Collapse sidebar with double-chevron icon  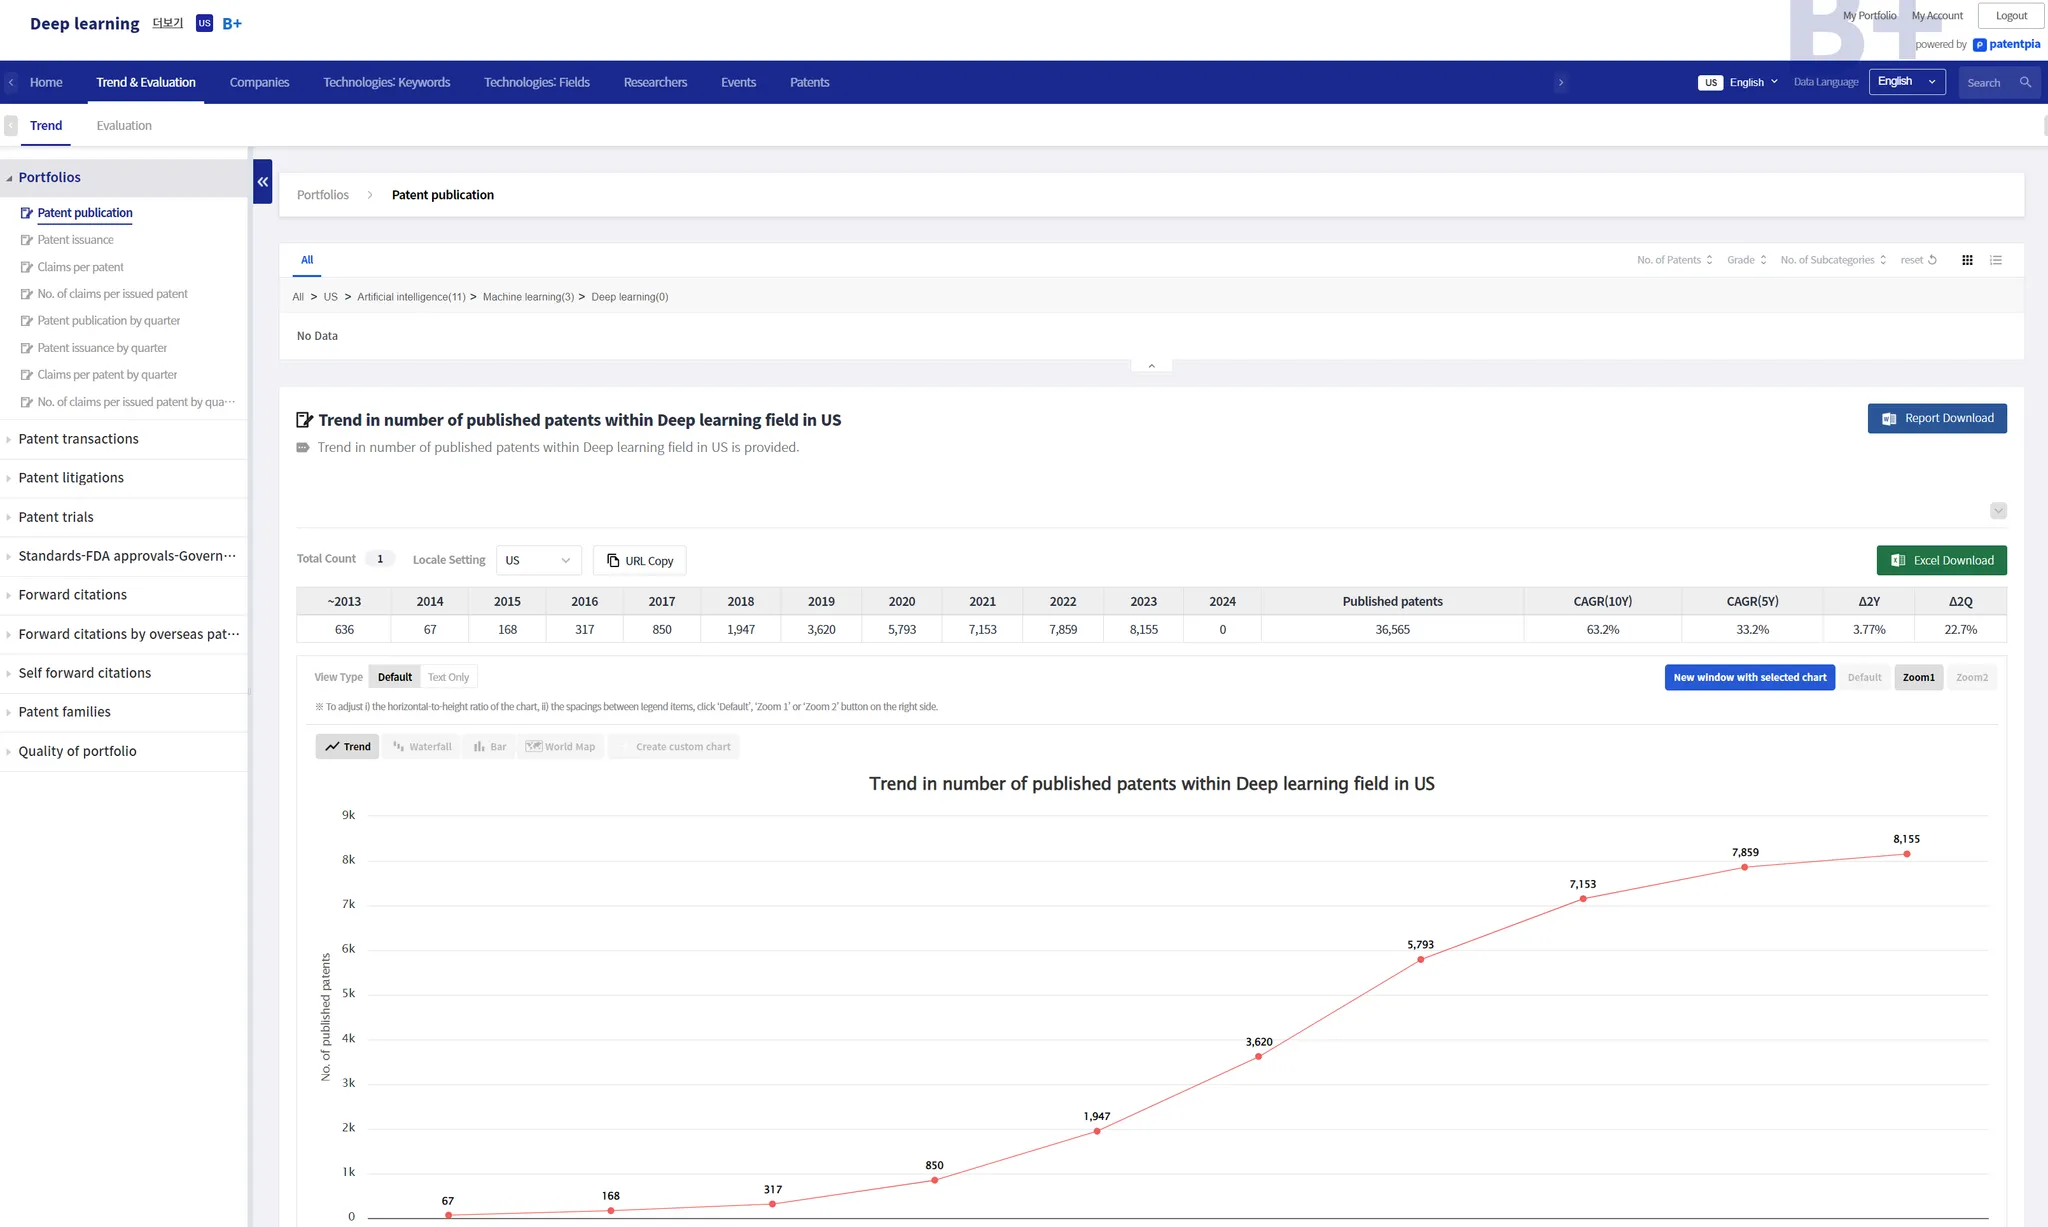pos(263,182)
